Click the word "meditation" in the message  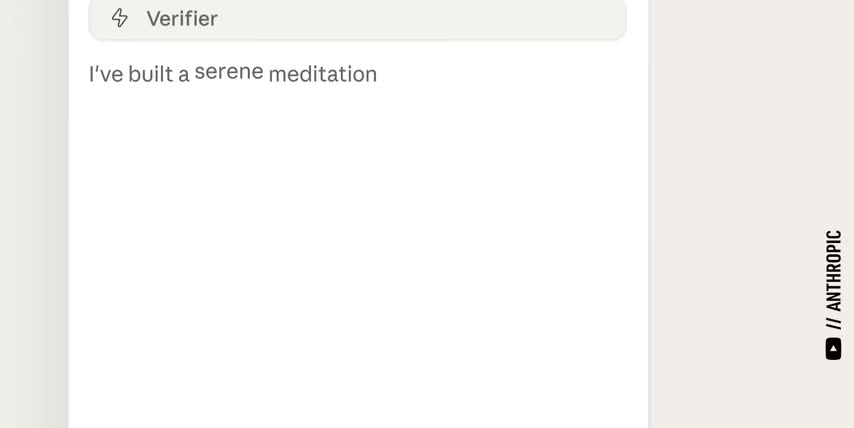(x=322, y=74)
